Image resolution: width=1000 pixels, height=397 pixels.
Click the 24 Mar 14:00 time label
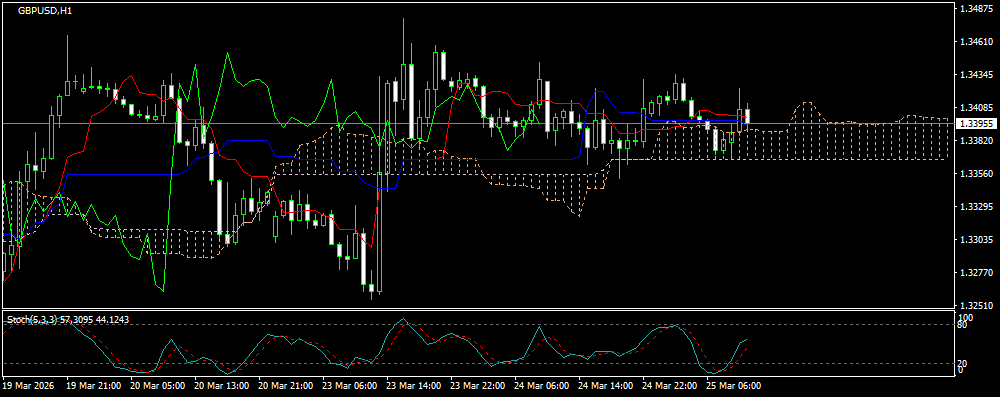606,386
